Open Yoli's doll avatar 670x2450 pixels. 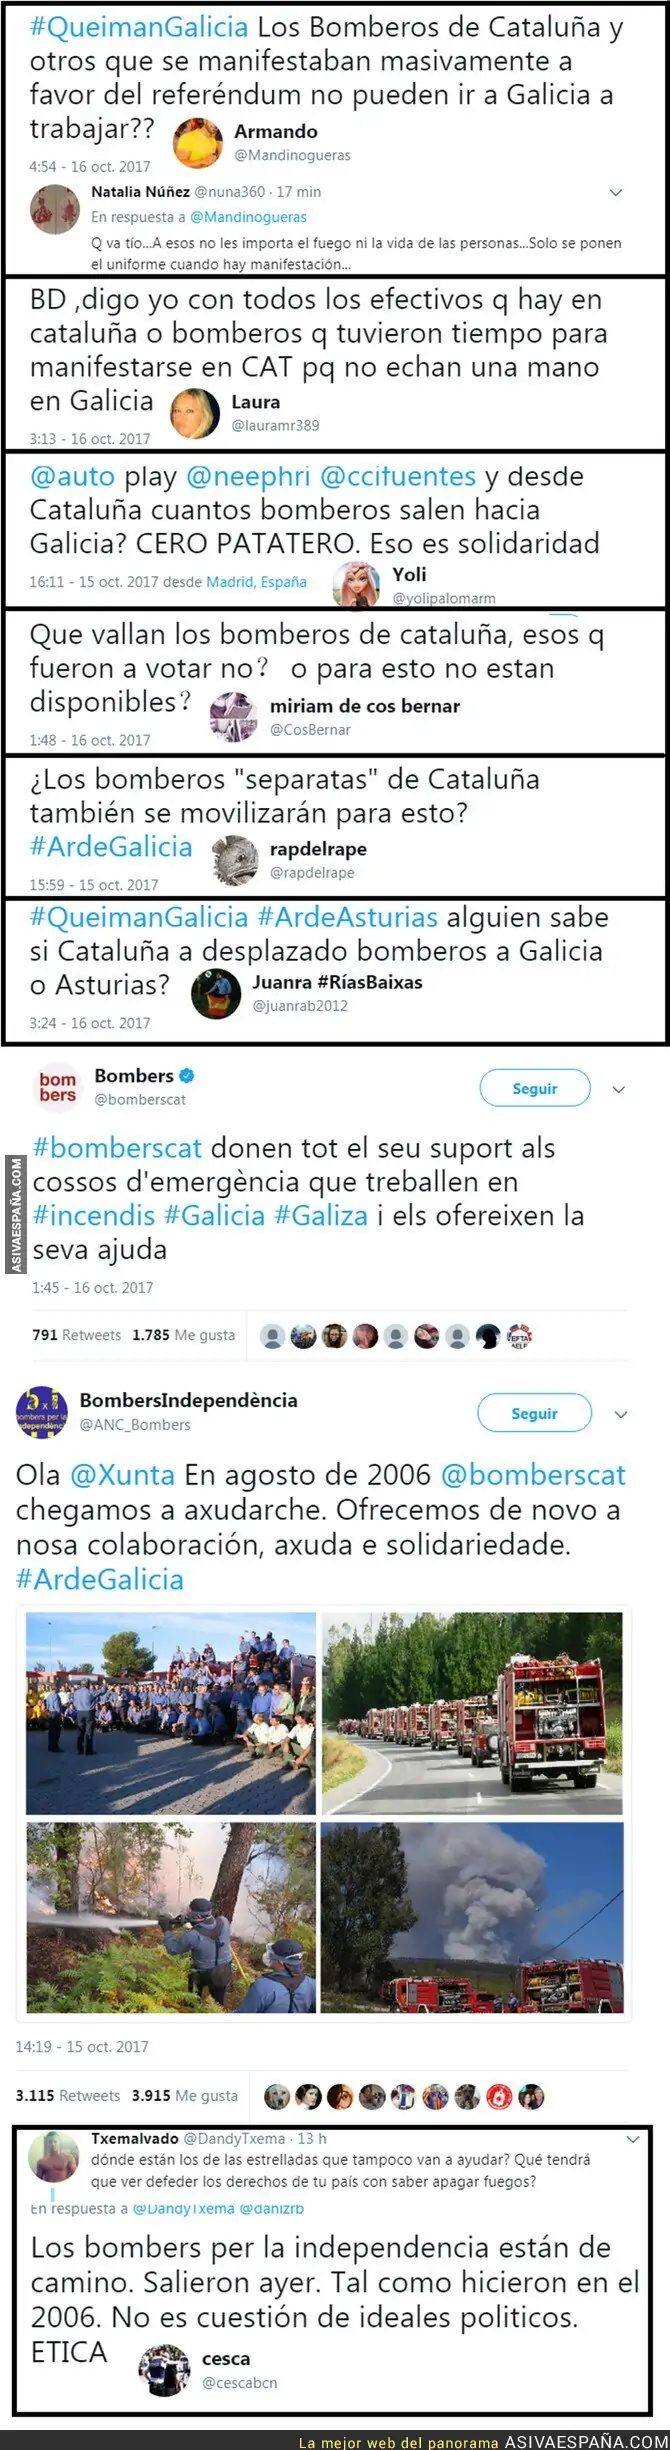click(356, 585)
